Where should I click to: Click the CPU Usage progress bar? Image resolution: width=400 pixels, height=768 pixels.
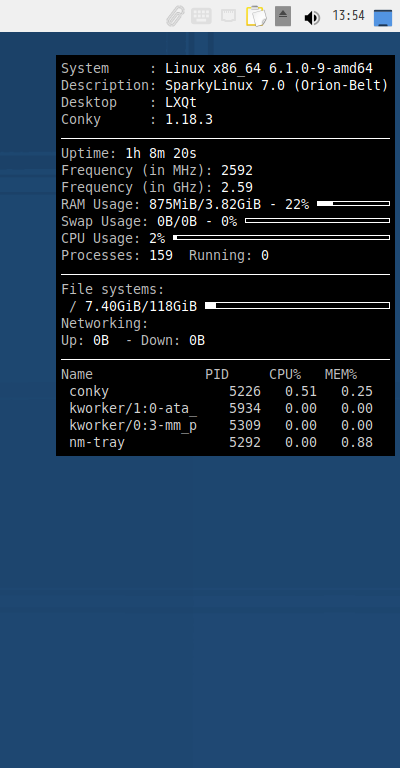[x=282, y=238]
